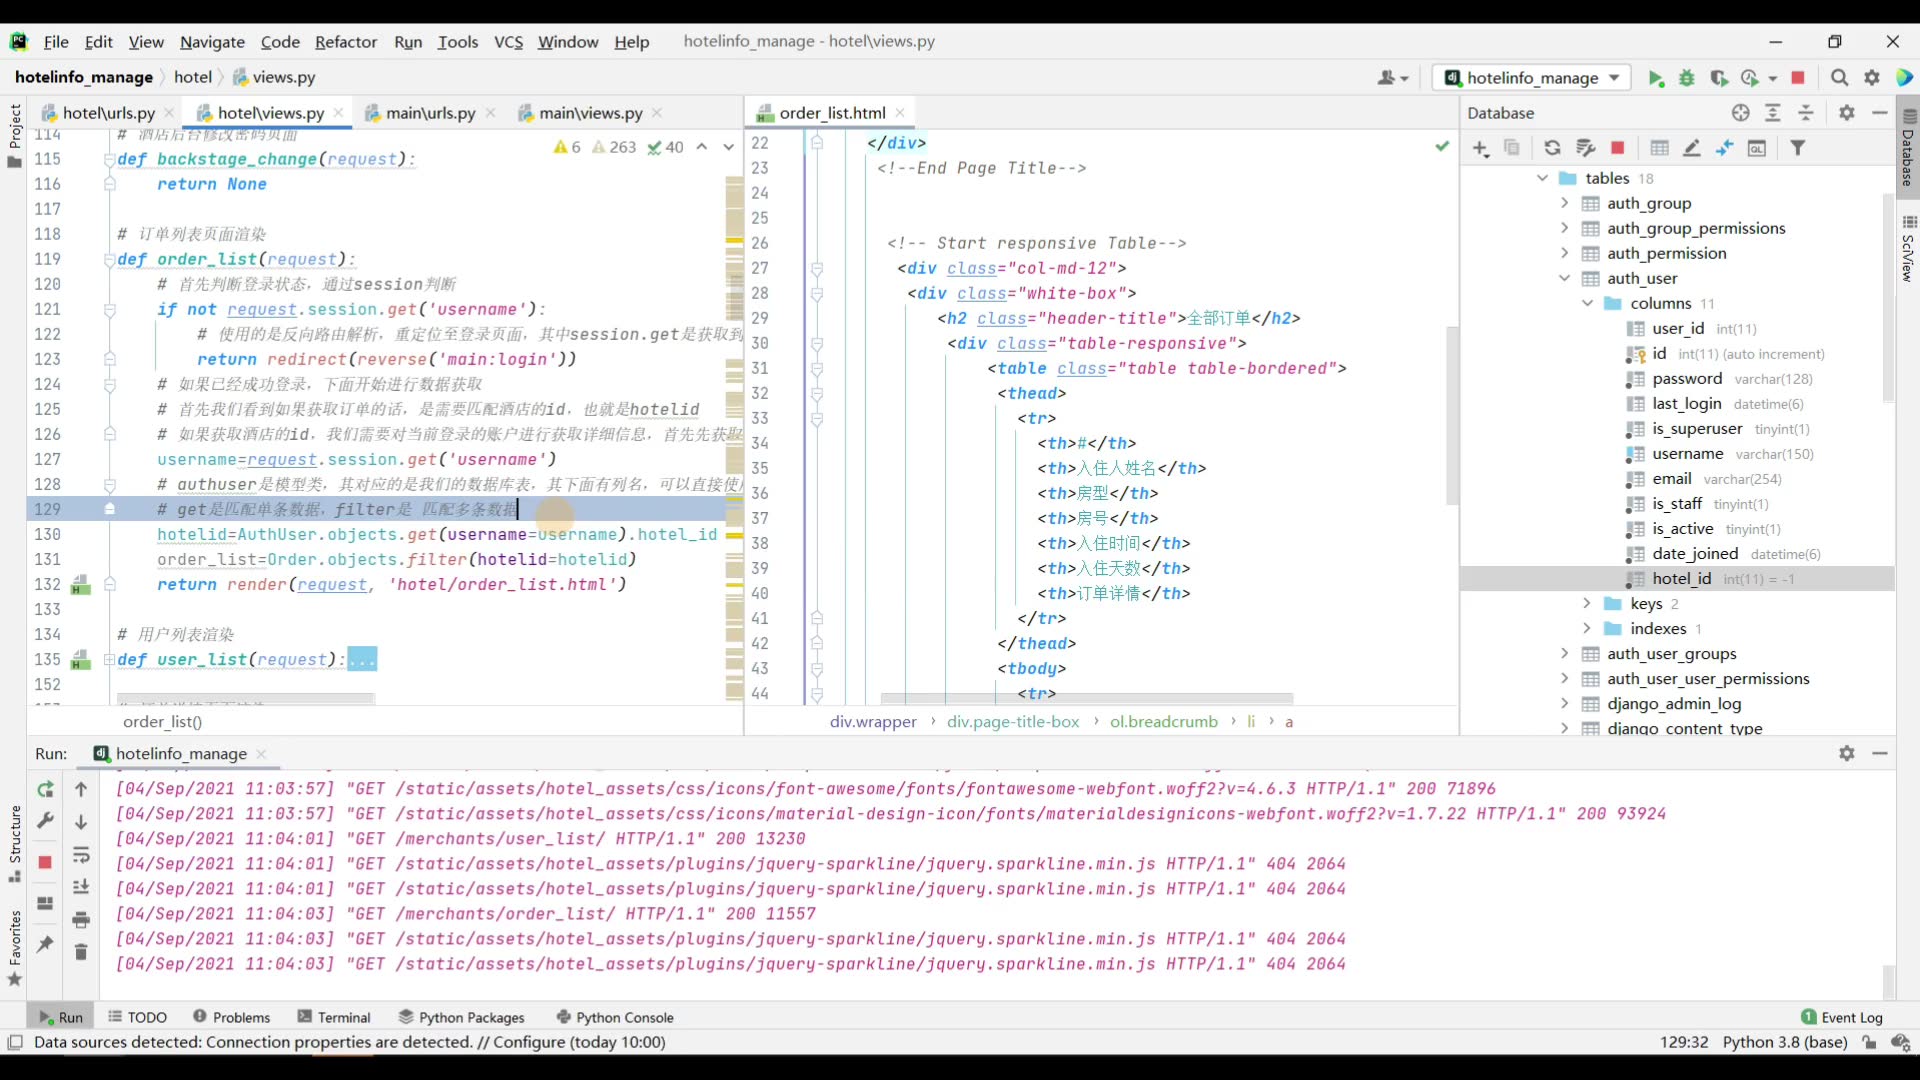1920x1080 pixels.
Task: Open Run panel settings gear
Action: coord(1847,753)
